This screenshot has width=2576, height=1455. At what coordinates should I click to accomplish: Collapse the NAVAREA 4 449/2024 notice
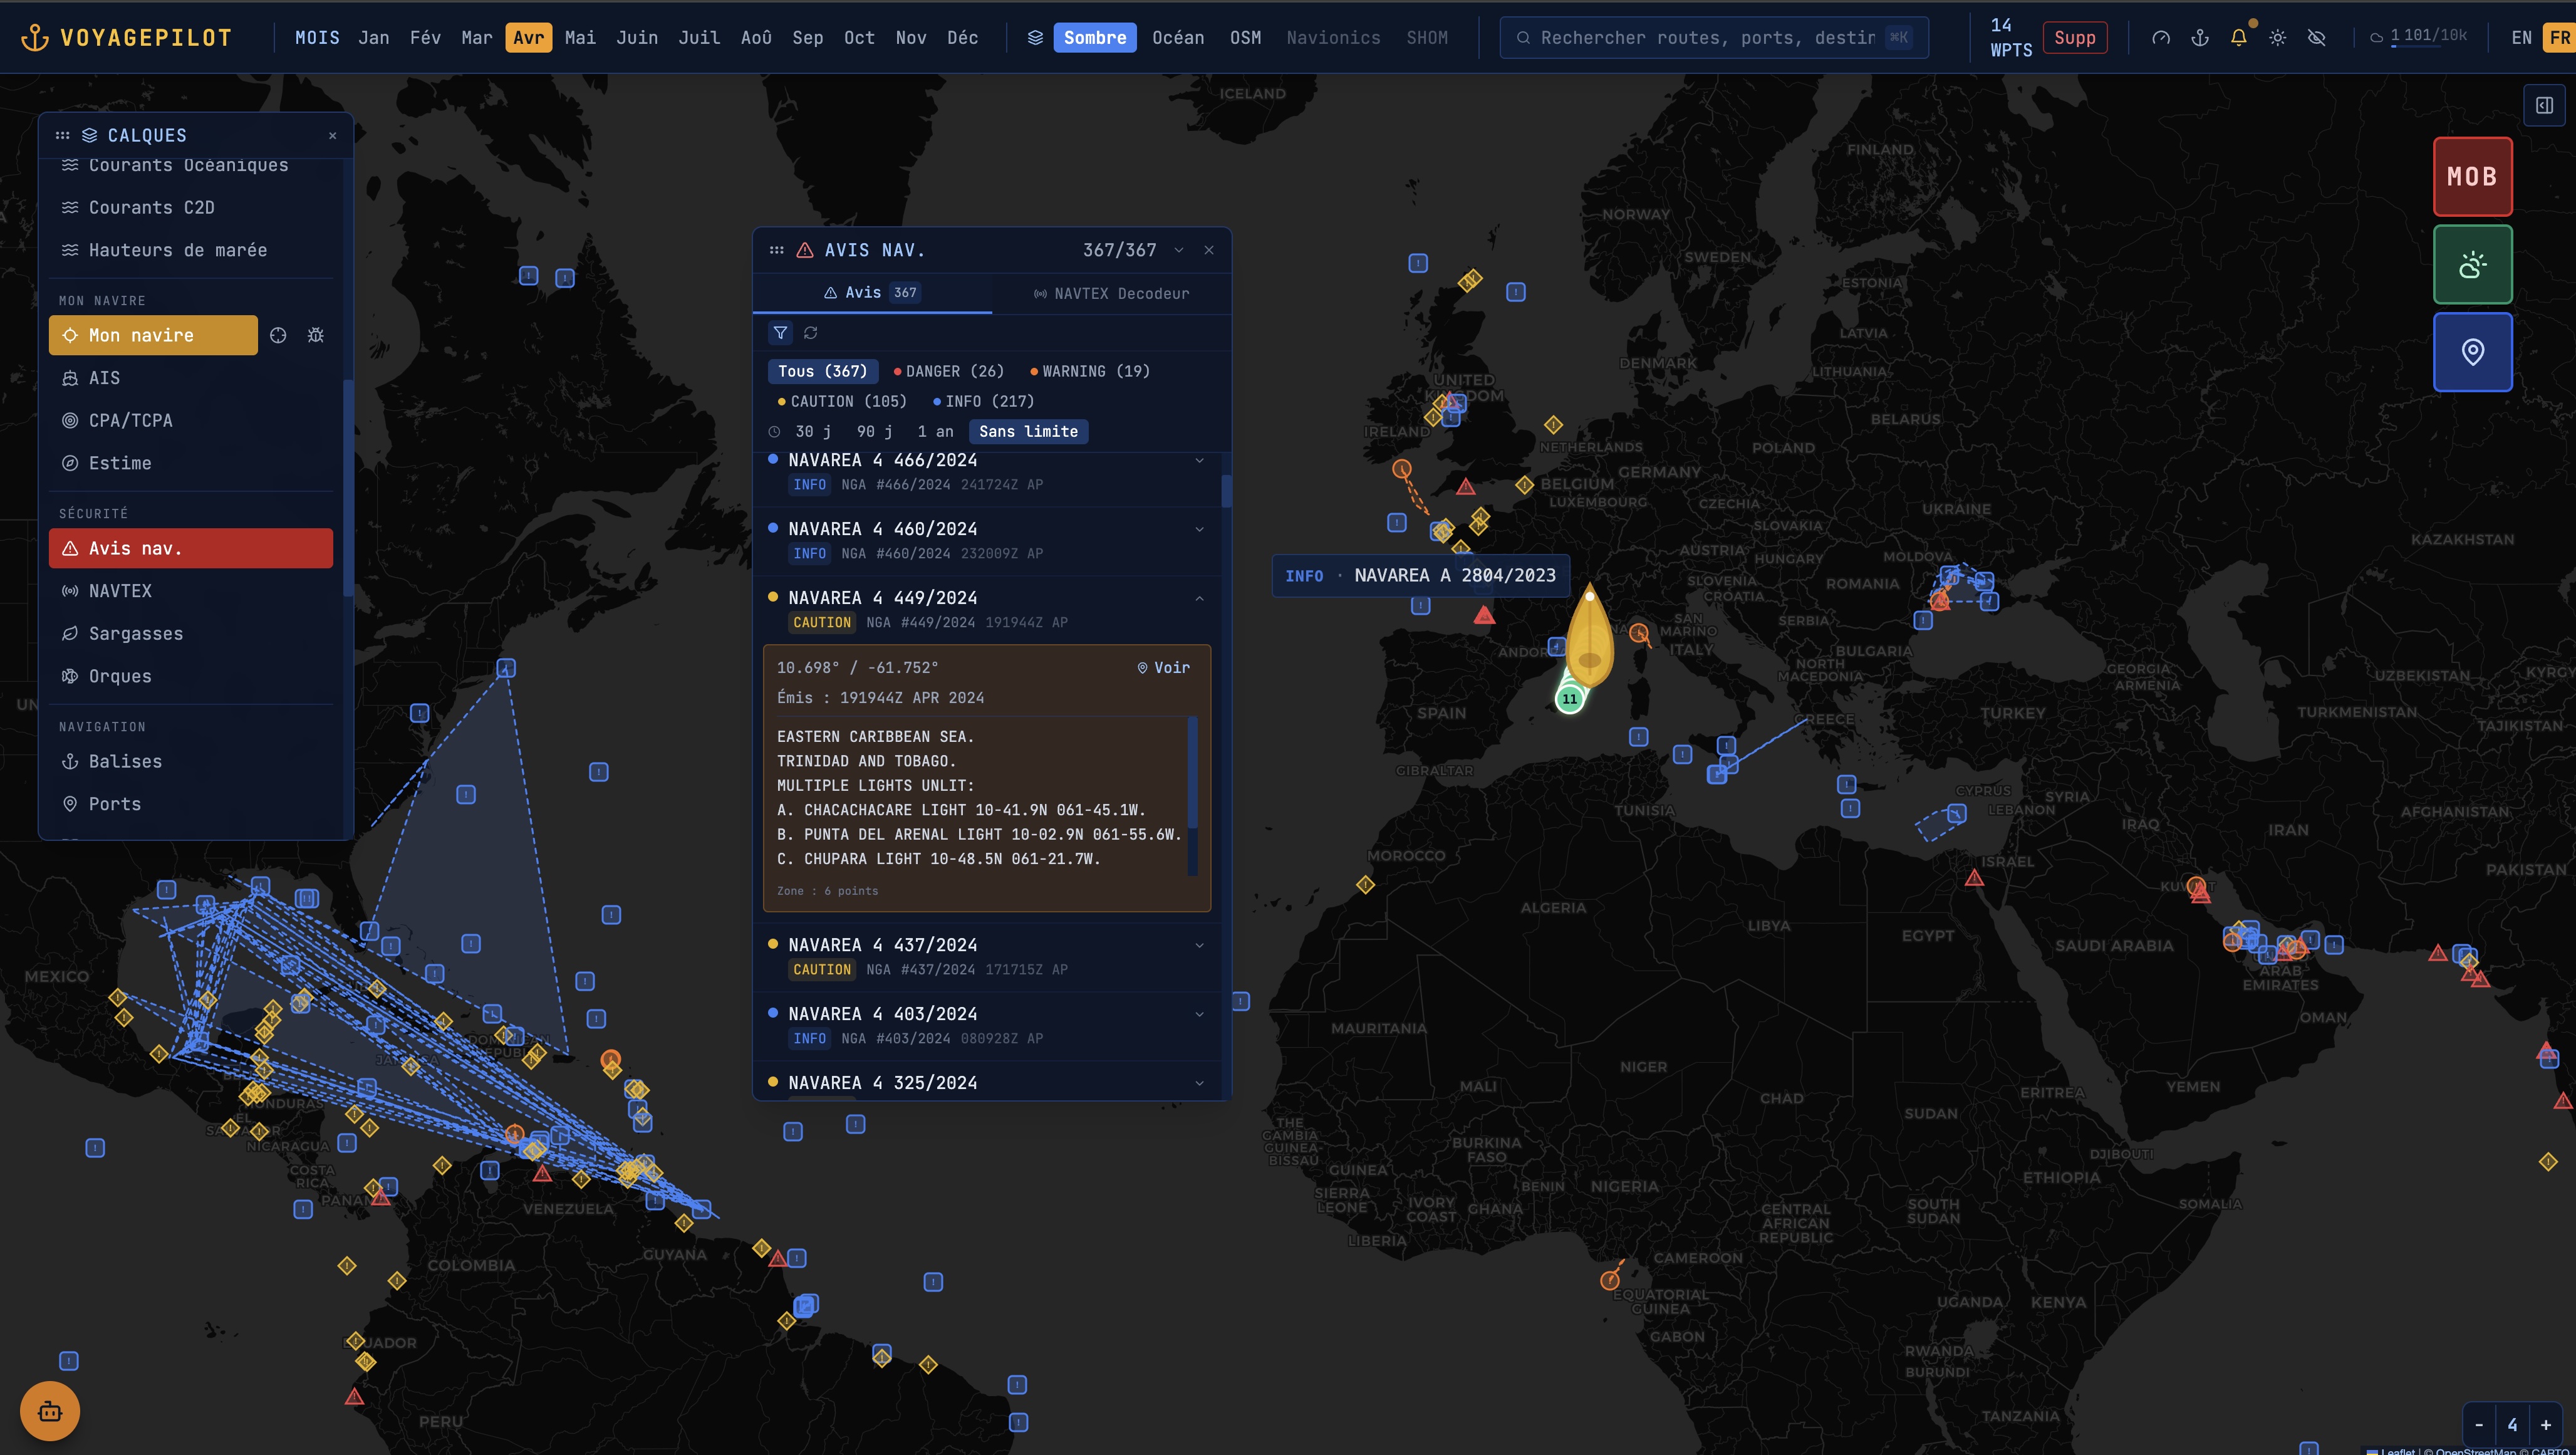(x=1199, y=597)
